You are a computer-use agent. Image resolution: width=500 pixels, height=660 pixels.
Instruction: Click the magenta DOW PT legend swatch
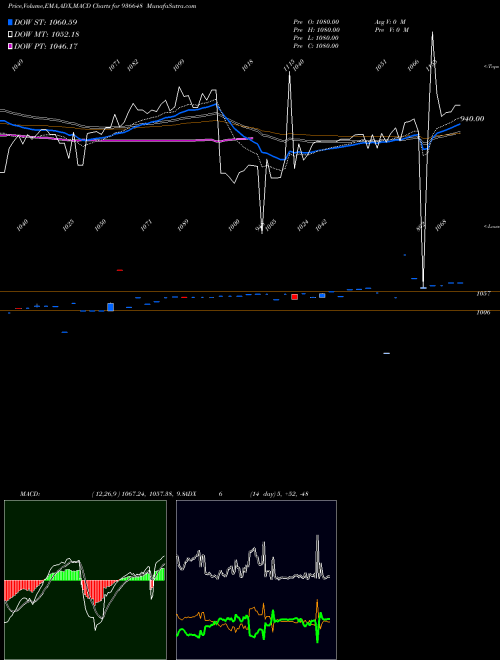pos(10,47)
